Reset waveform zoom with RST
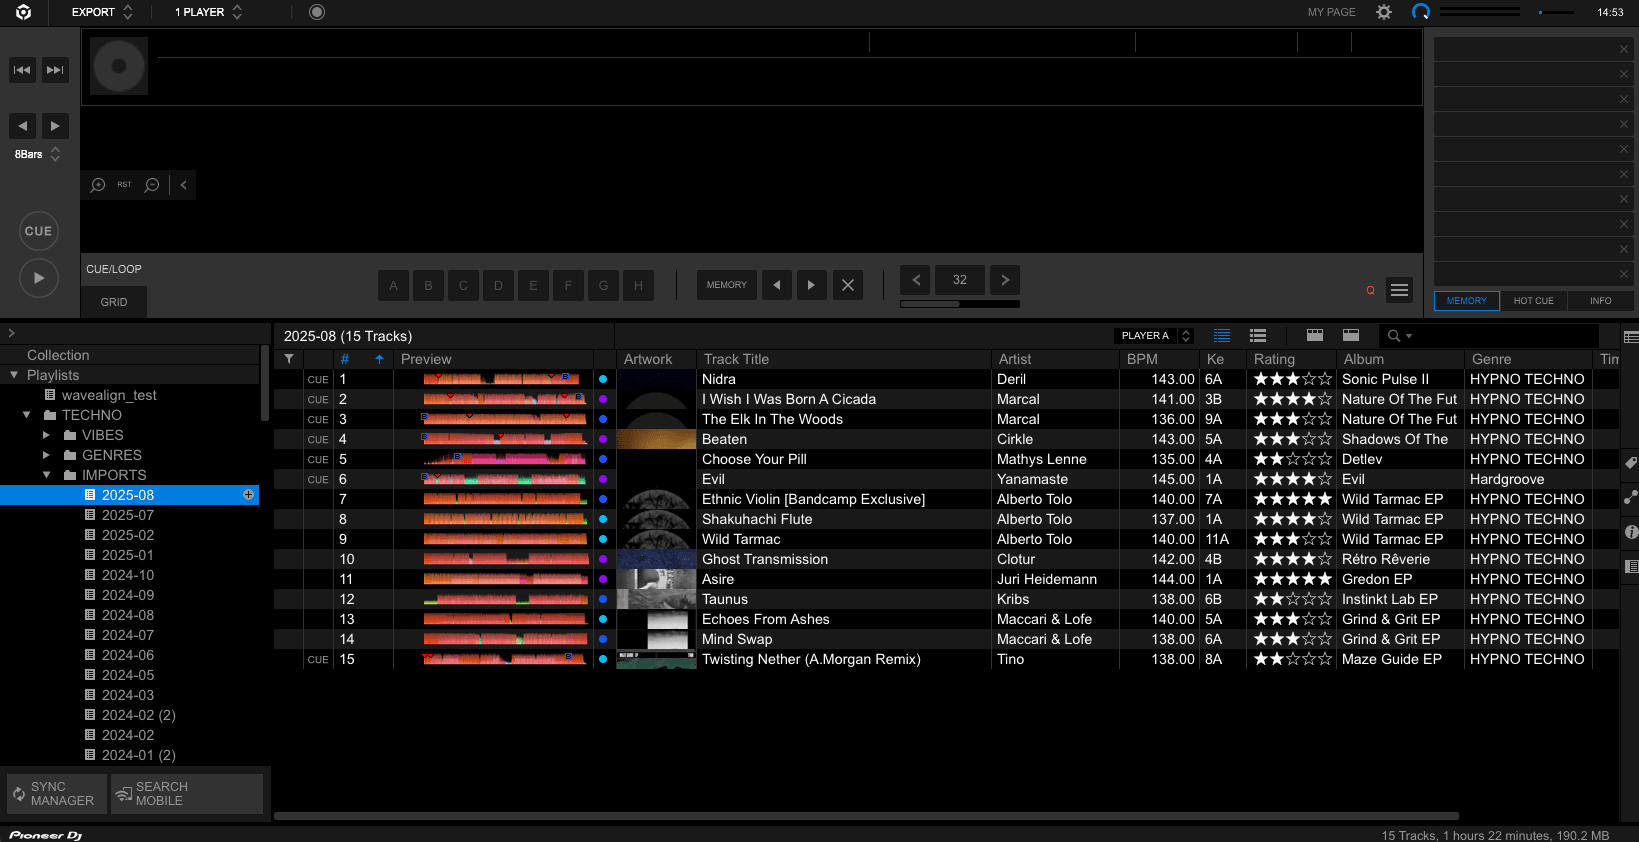The width and height of the screenshot is (1639, 842). [124, 185]
